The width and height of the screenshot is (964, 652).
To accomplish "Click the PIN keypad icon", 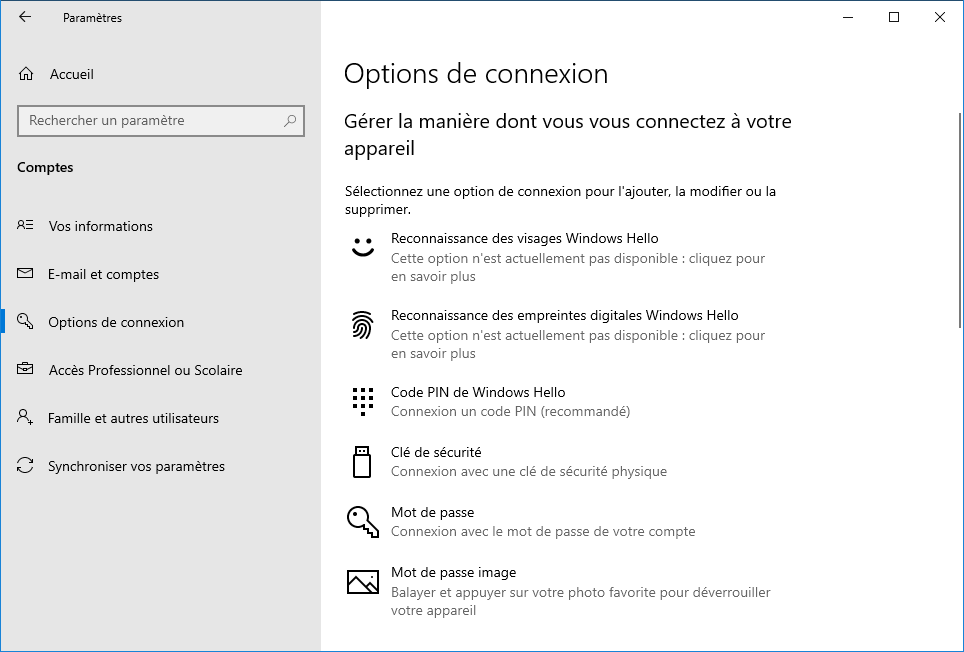I will [x=363, y=402].
